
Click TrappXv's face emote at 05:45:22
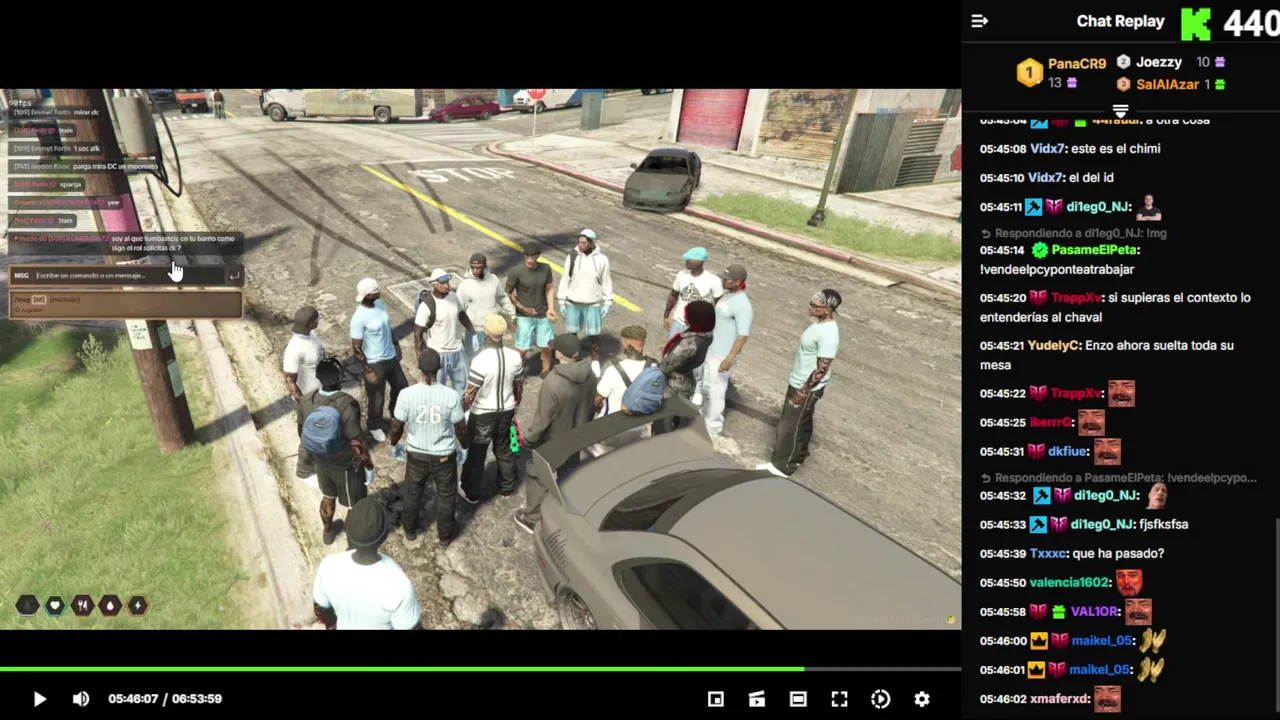coord(1121,393)
